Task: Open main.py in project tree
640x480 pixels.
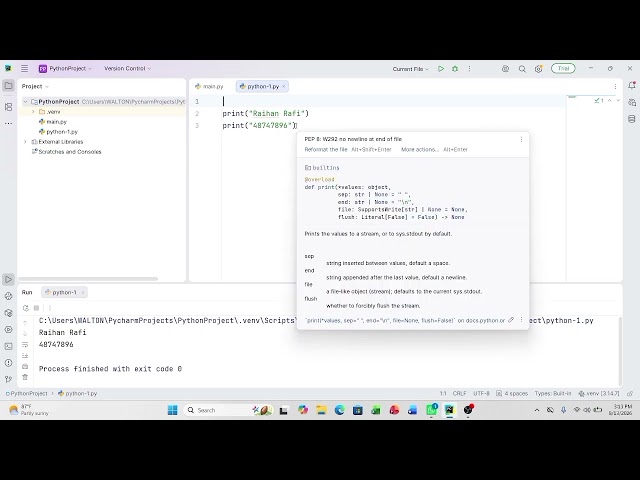Action: [x=53, y=122]
